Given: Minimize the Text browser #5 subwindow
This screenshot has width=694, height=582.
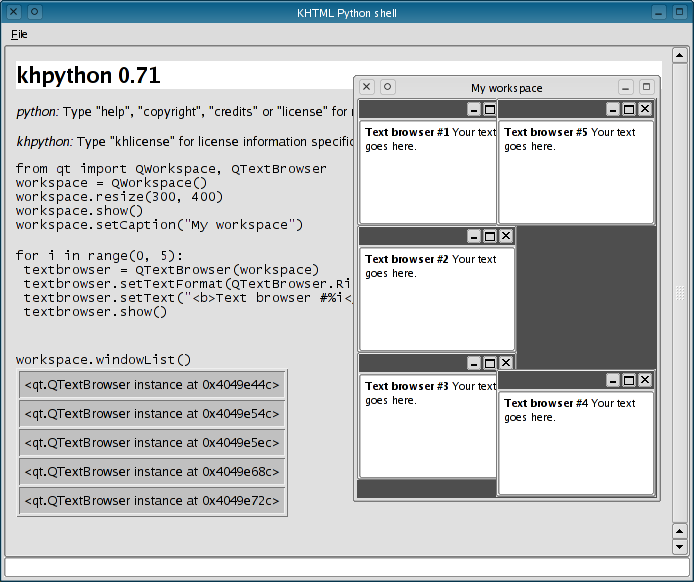Looking at the screenshot, I should tap(613, 109).
